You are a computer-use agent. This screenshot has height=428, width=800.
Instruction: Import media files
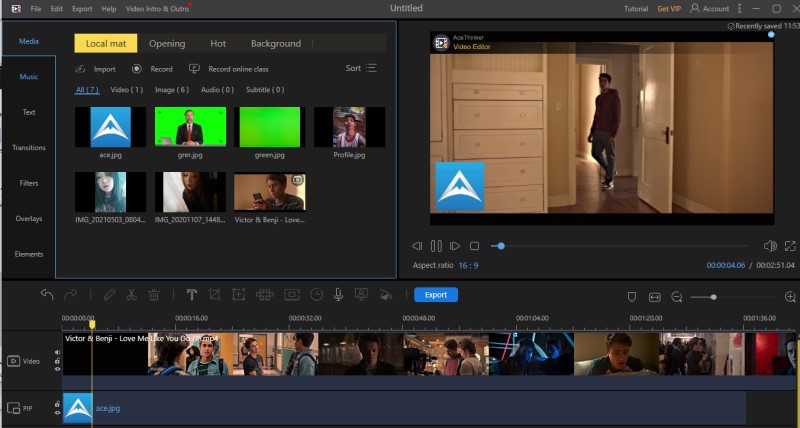tap(95, 69)
